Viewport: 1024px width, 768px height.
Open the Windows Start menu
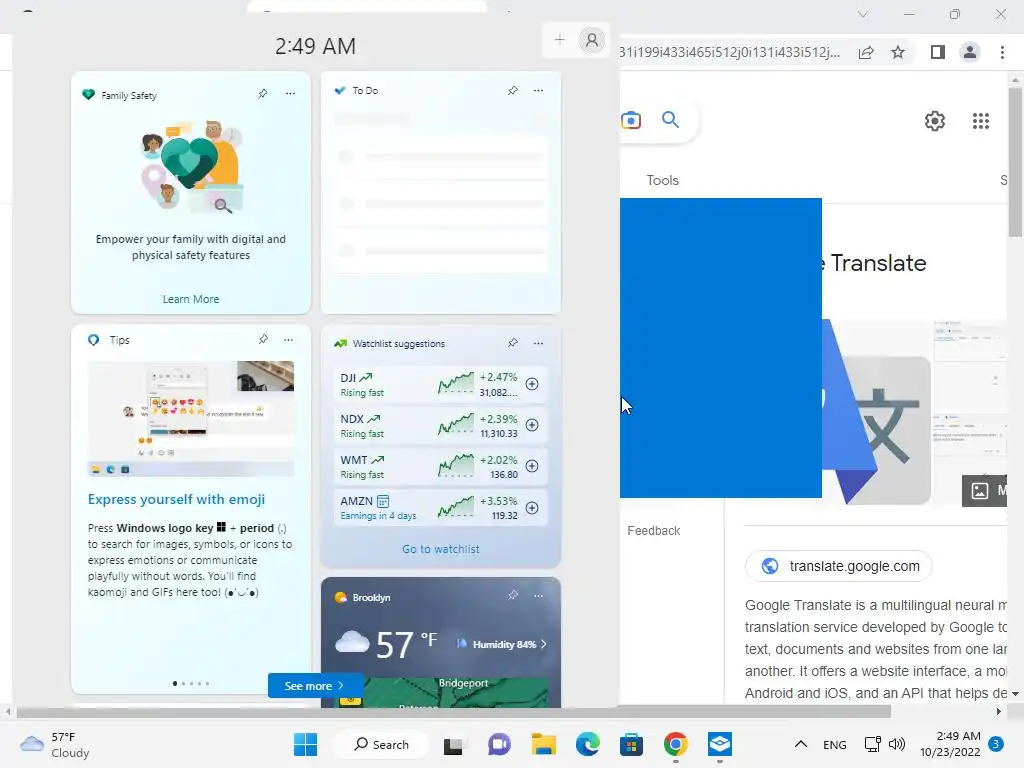pyautogui.click(x=305, y=744)
